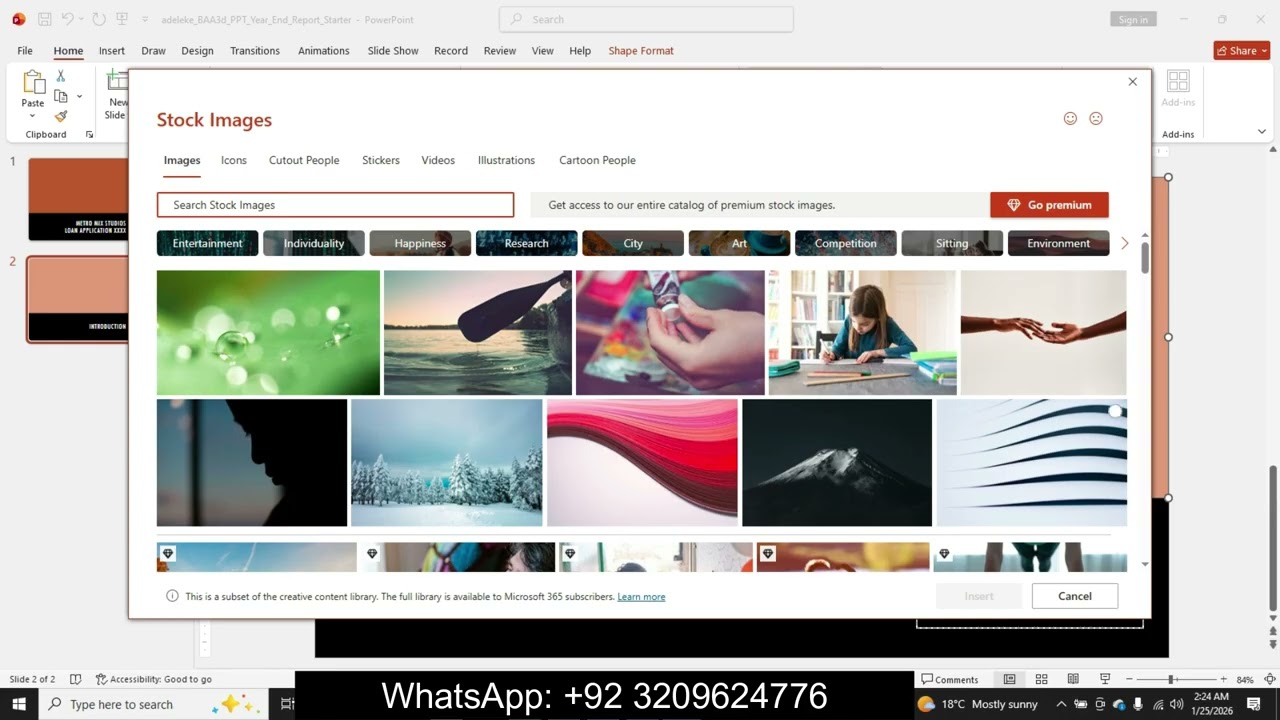Click the happy face feedback icon
Viewport: 1280px width, 720px height.
[x=1070, y=118]
